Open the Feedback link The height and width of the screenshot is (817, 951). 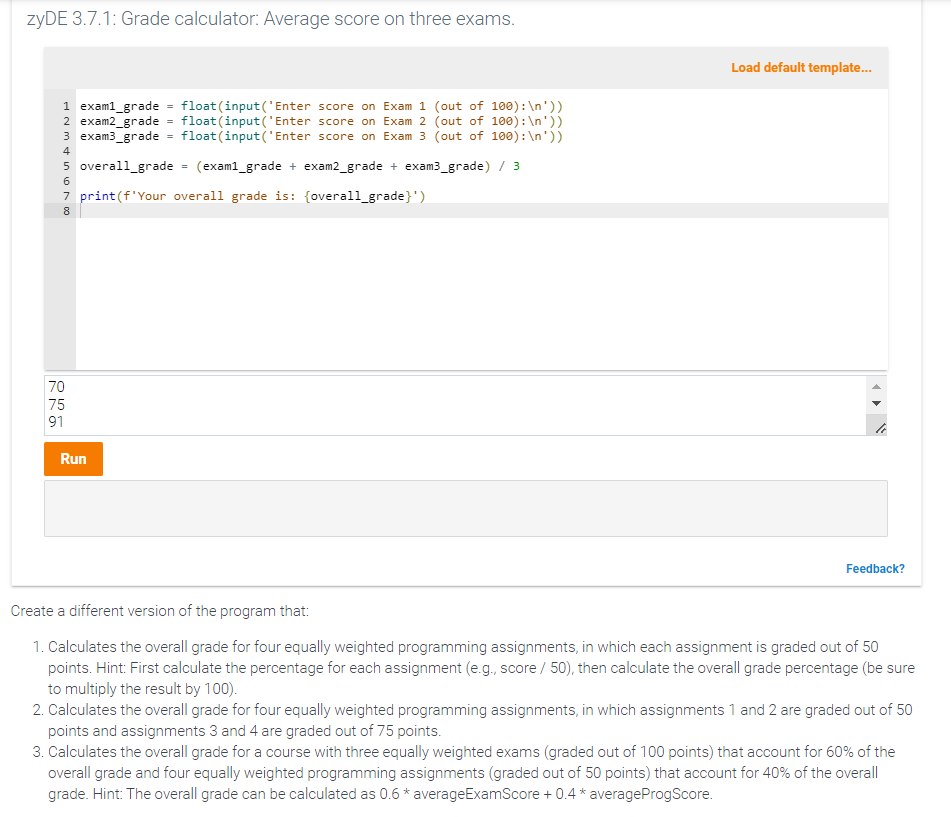(x=874, y=568)
